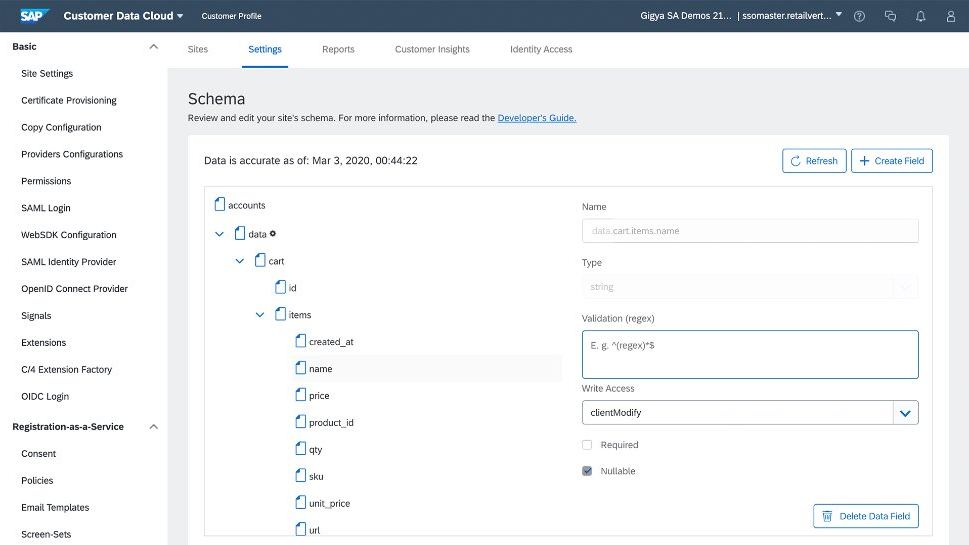Collapse the items tree node

[260, 315]
